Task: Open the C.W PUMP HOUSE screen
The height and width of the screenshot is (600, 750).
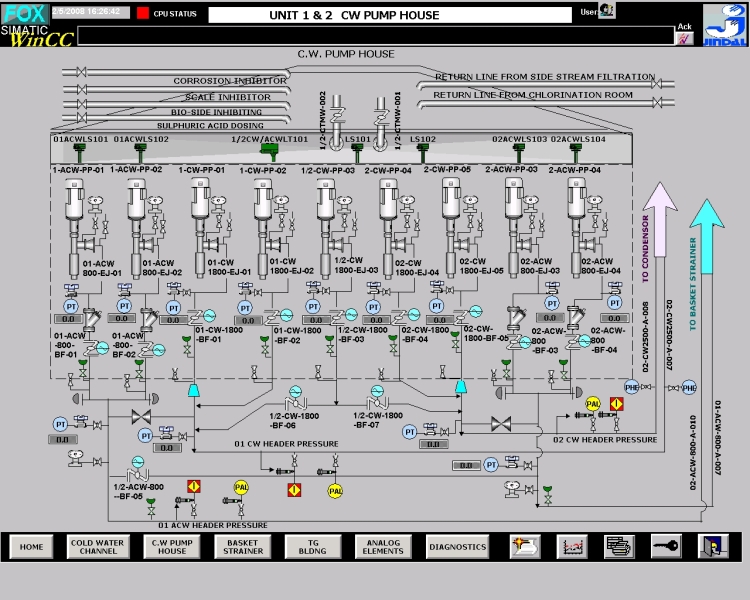Action: [172, 546]
